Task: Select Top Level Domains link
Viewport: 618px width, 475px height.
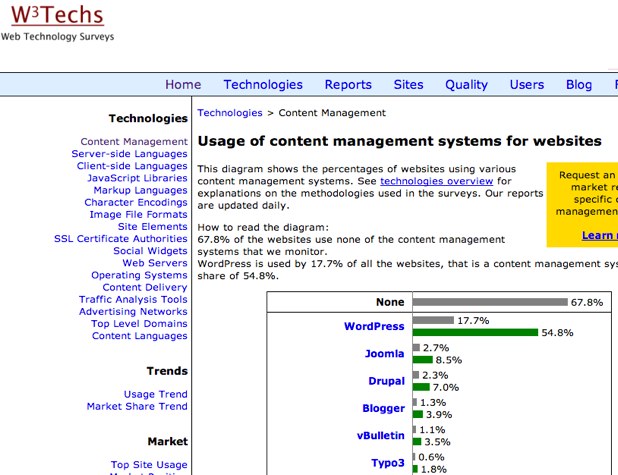Action: click(x=139, y=324)
